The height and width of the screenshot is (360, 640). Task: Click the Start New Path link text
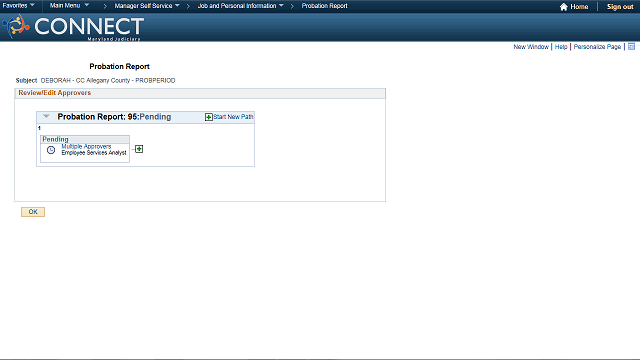[x=233, y=117]
